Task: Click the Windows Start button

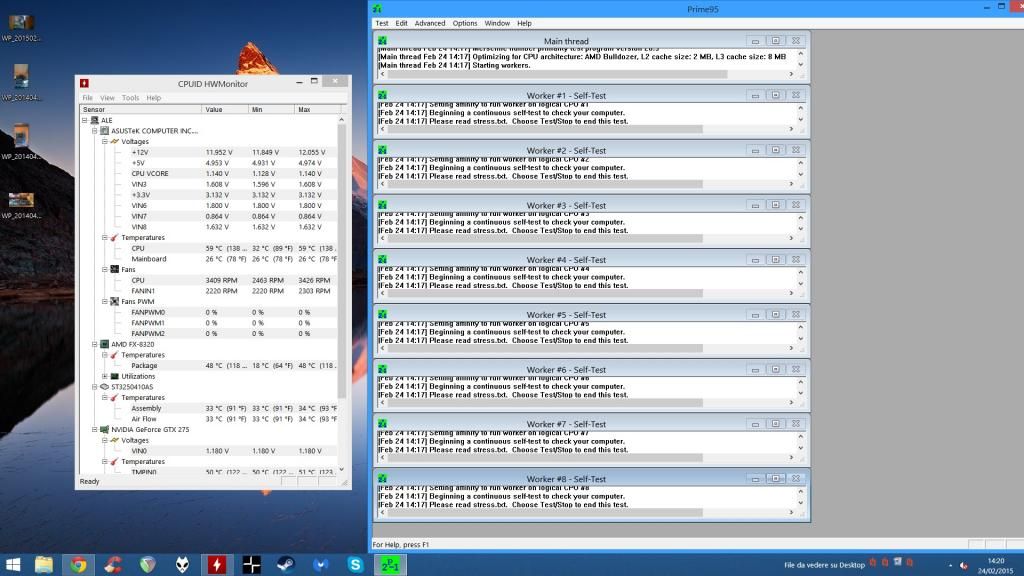Action: point(12,564)
